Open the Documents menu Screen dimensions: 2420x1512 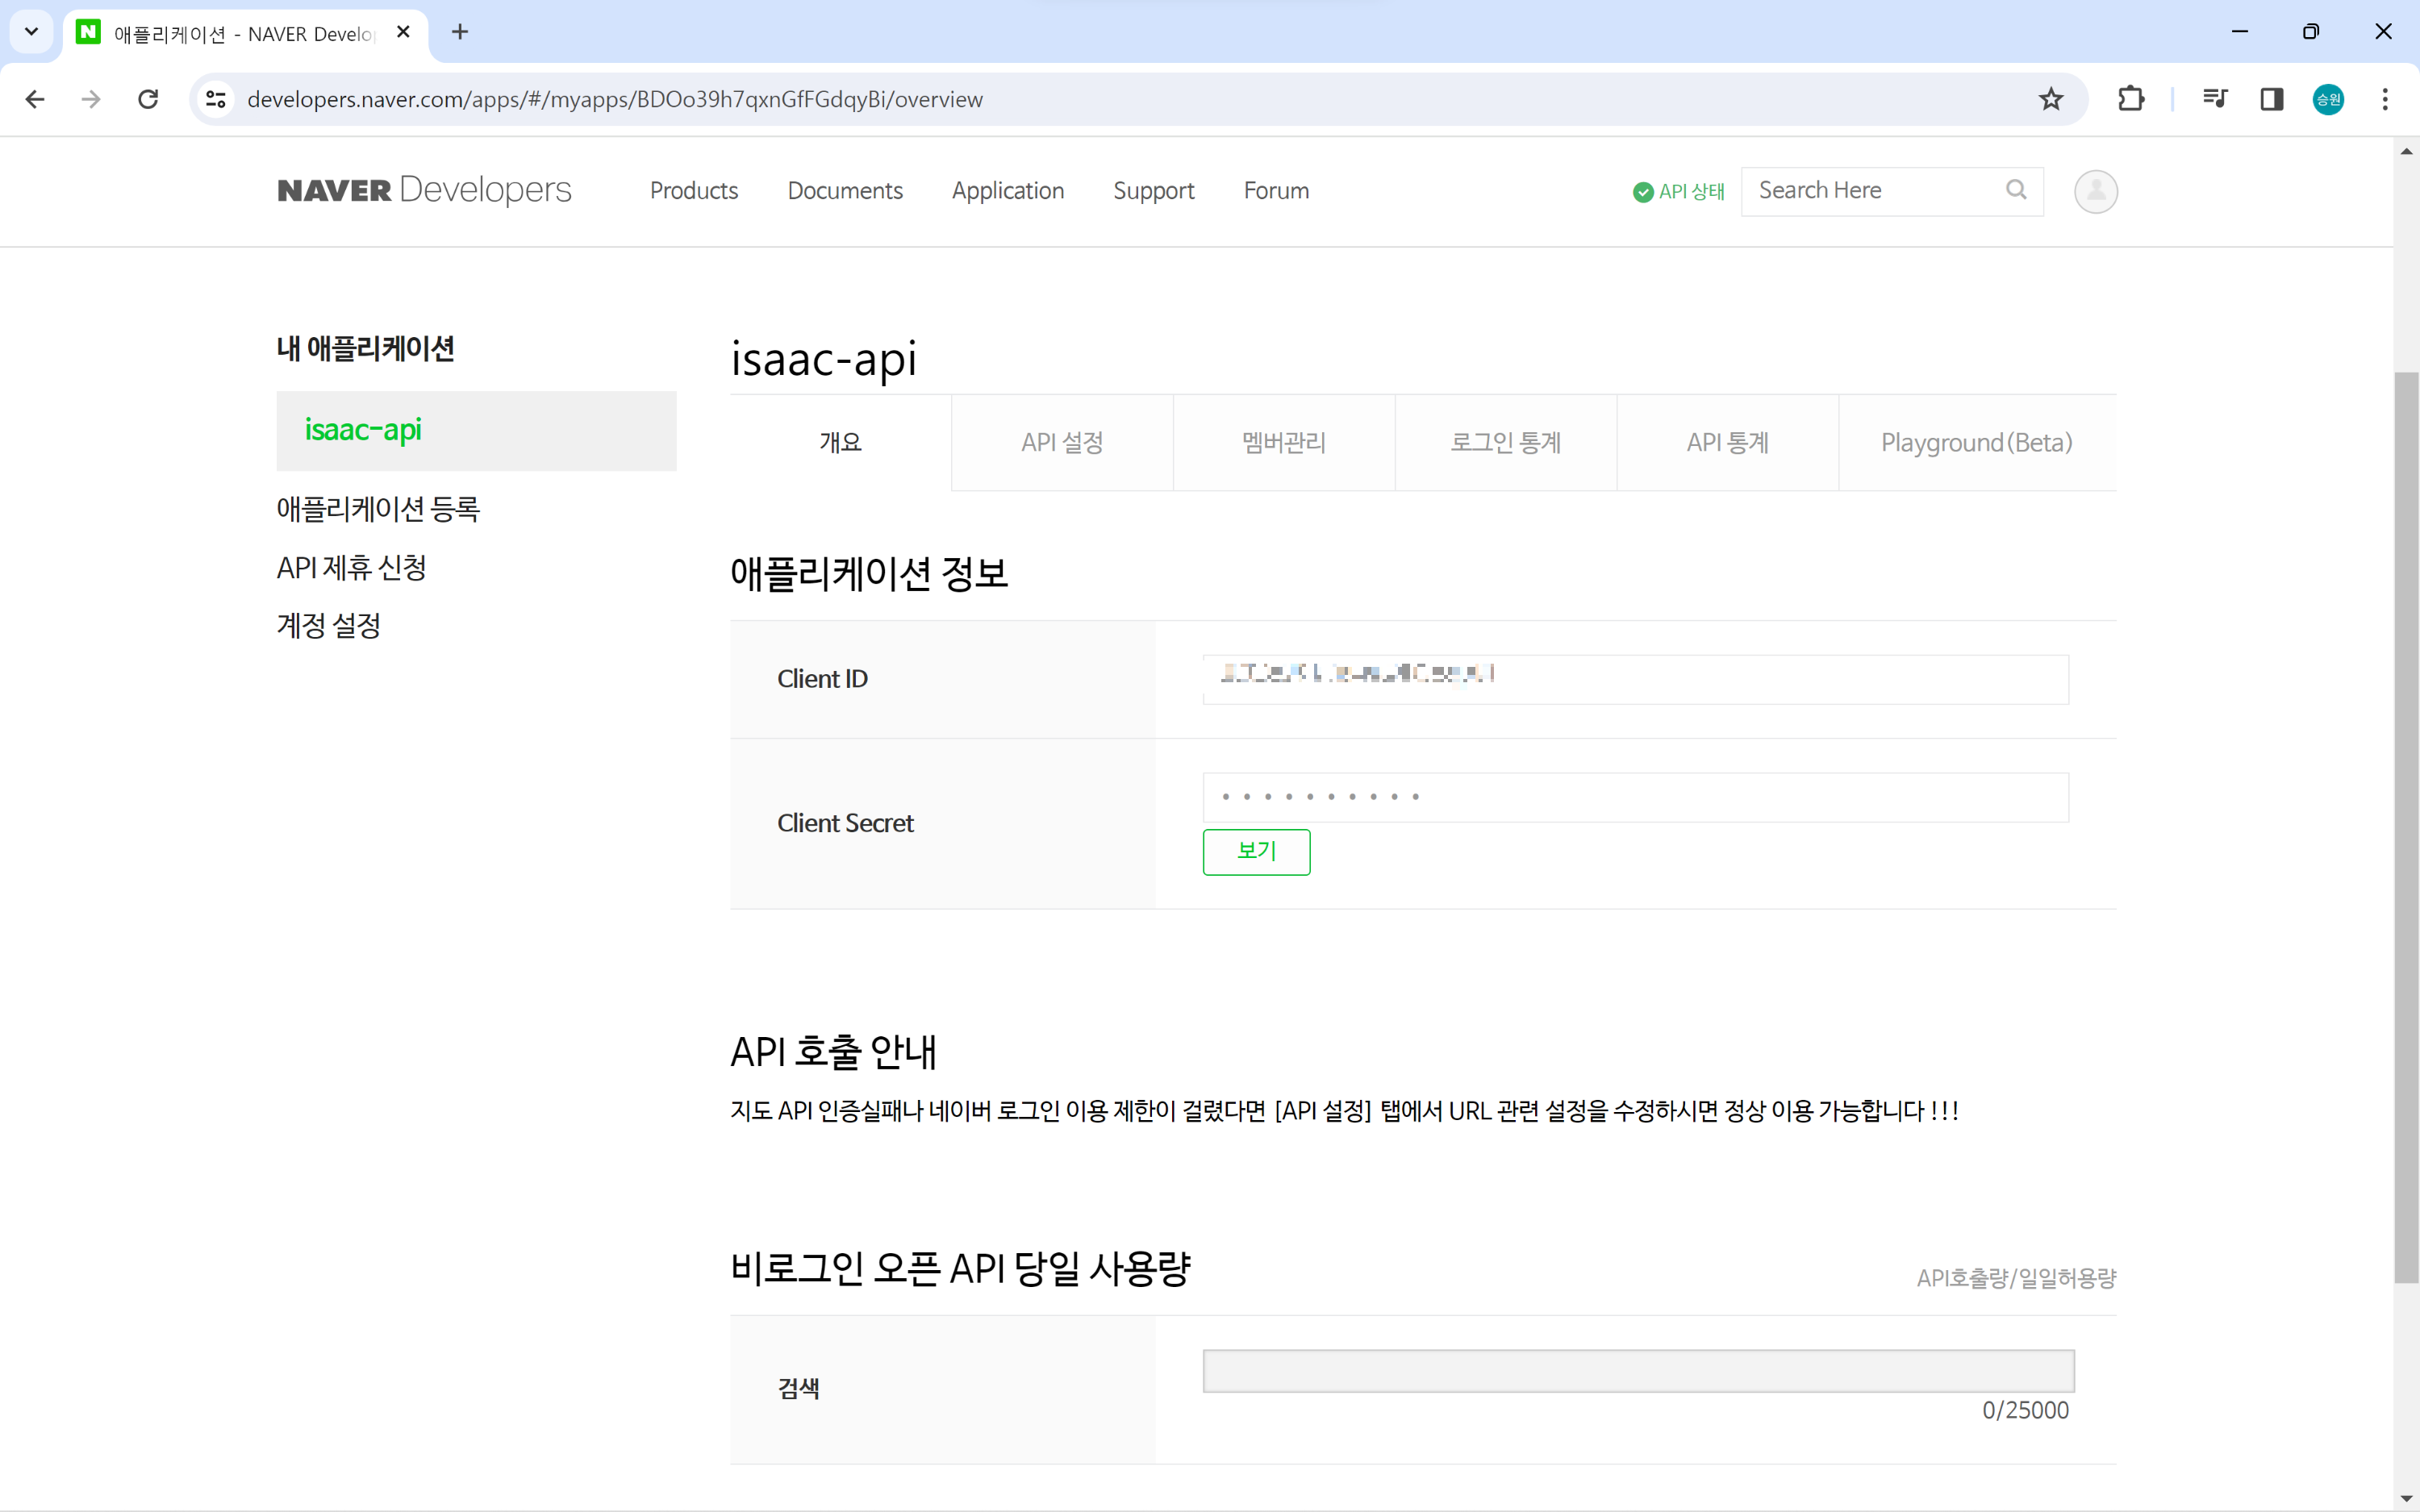pyautogui.click(x=845, y=191)
